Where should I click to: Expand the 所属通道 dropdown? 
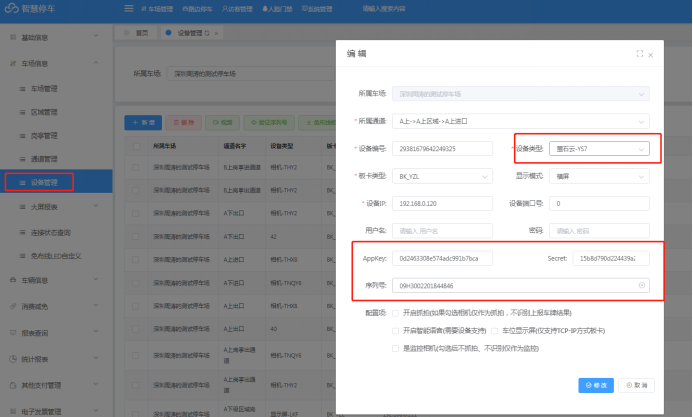point(521,121)
